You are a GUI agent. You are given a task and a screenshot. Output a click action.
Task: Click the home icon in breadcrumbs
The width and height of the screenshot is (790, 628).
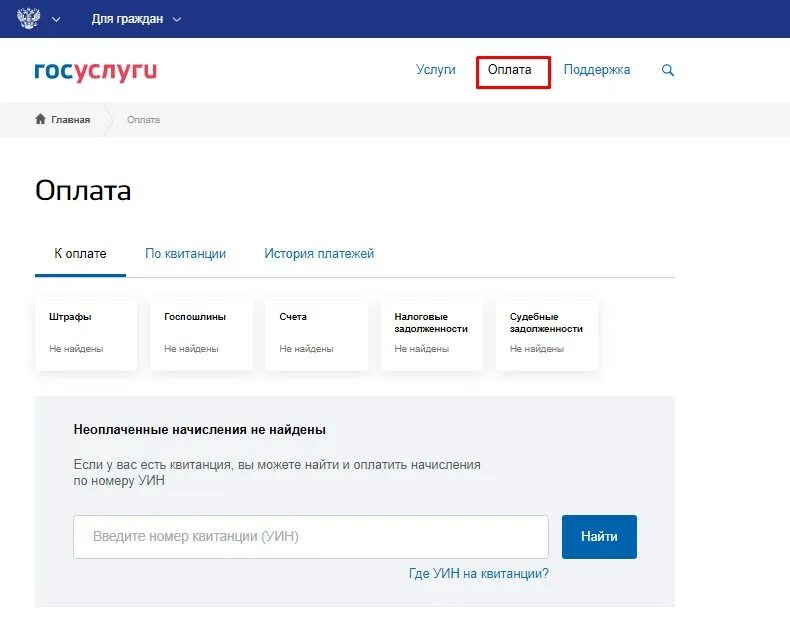point(40,119)
